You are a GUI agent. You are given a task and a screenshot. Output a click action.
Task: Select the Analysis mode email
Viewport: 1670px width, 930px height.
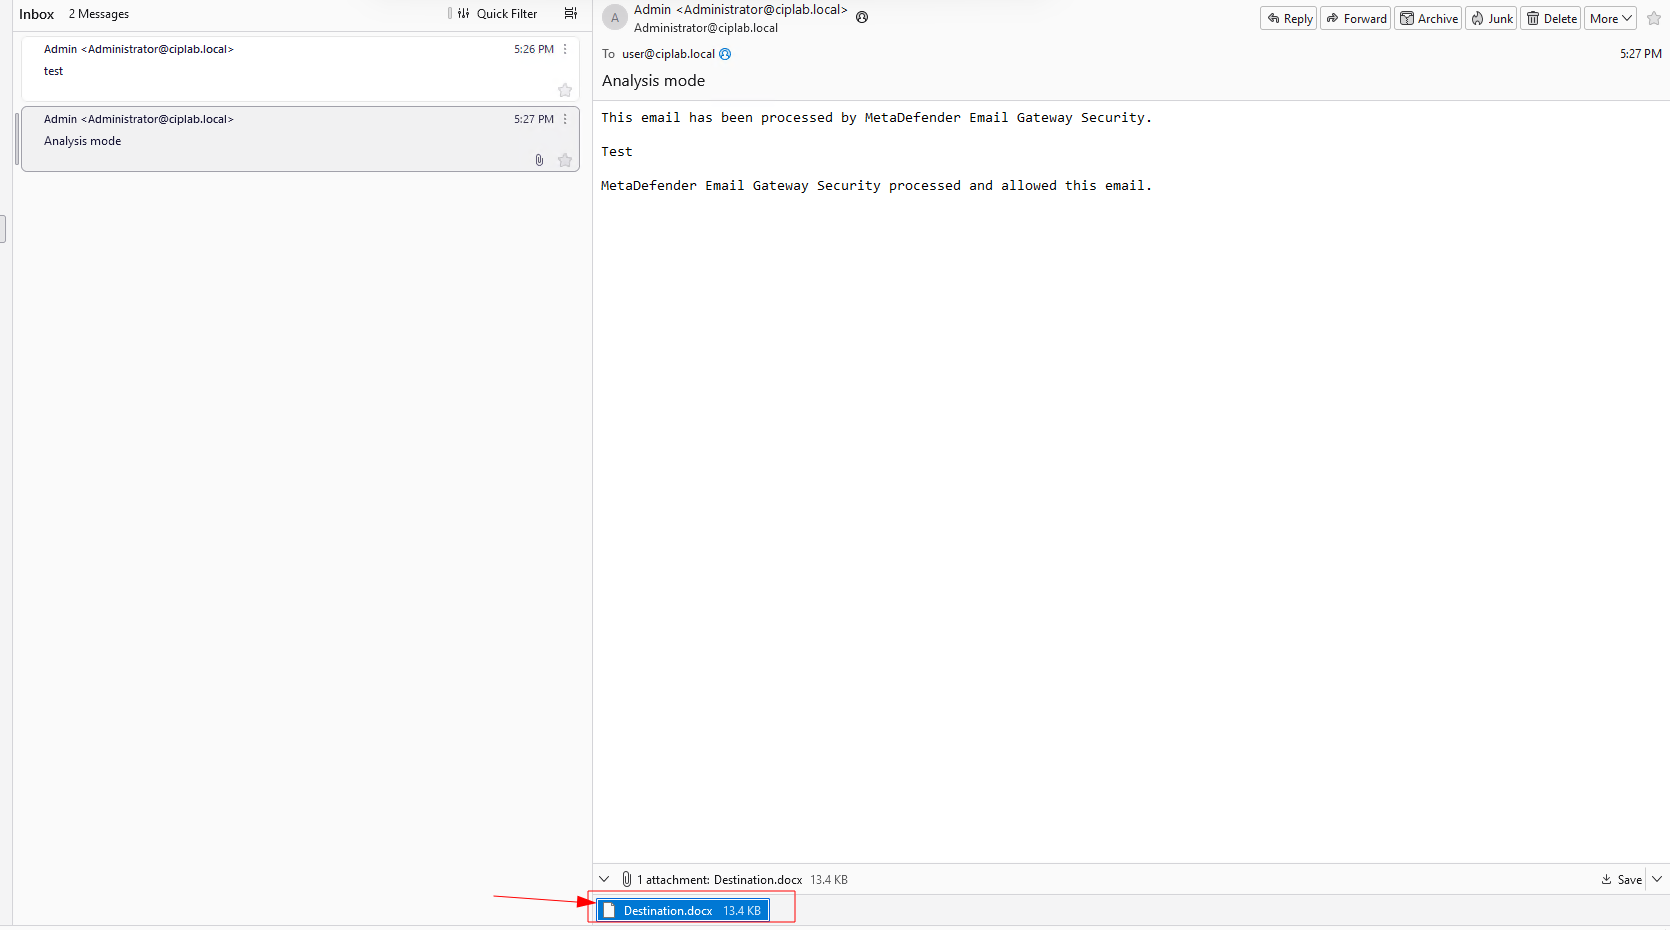coord(300,139)
